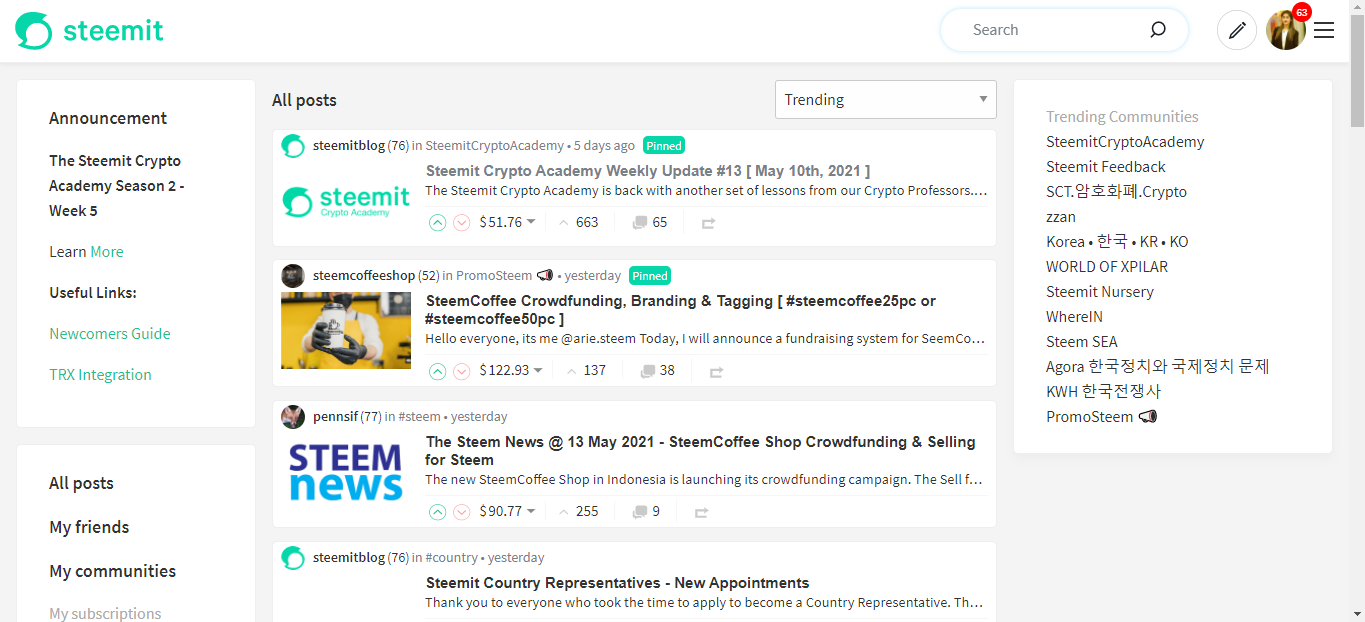Show voters list for 255 votes

pyautogui.click(x=578, y=511)
